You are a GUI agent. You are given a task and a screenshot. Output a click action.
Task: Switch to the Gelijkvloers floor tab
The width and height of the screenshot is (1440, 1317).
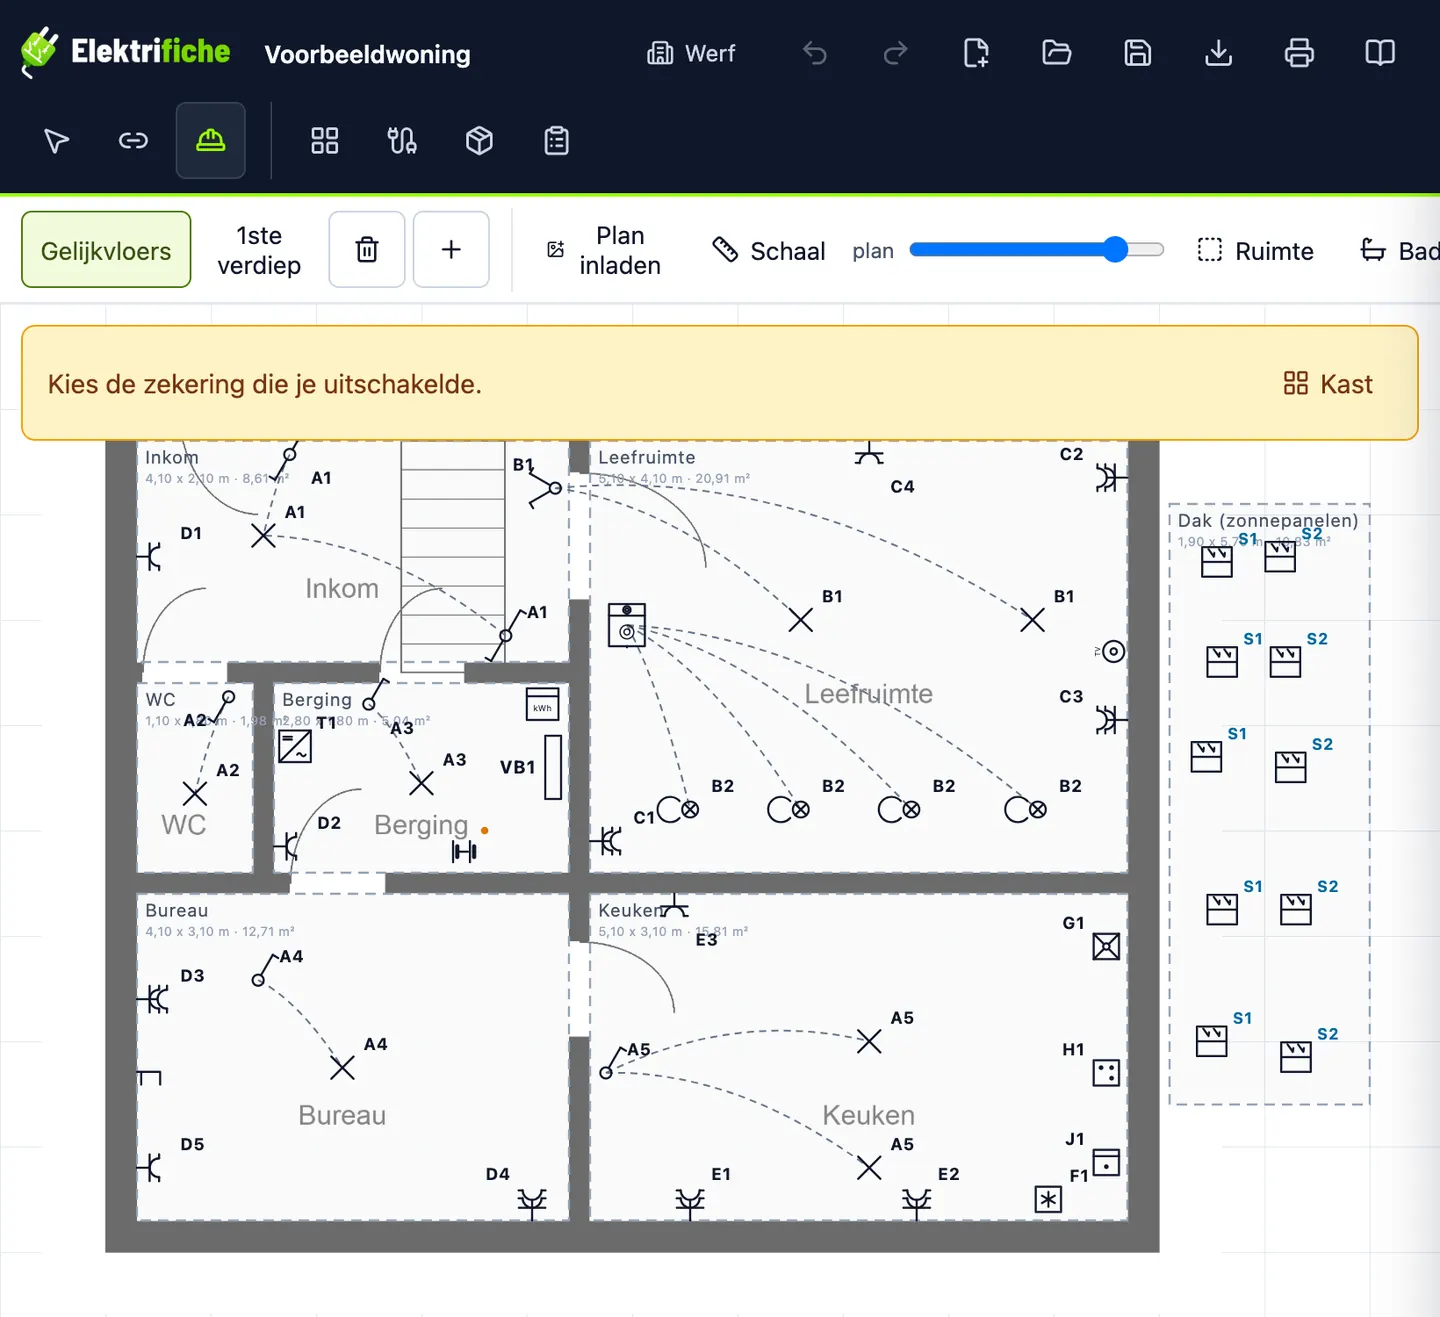106,250
